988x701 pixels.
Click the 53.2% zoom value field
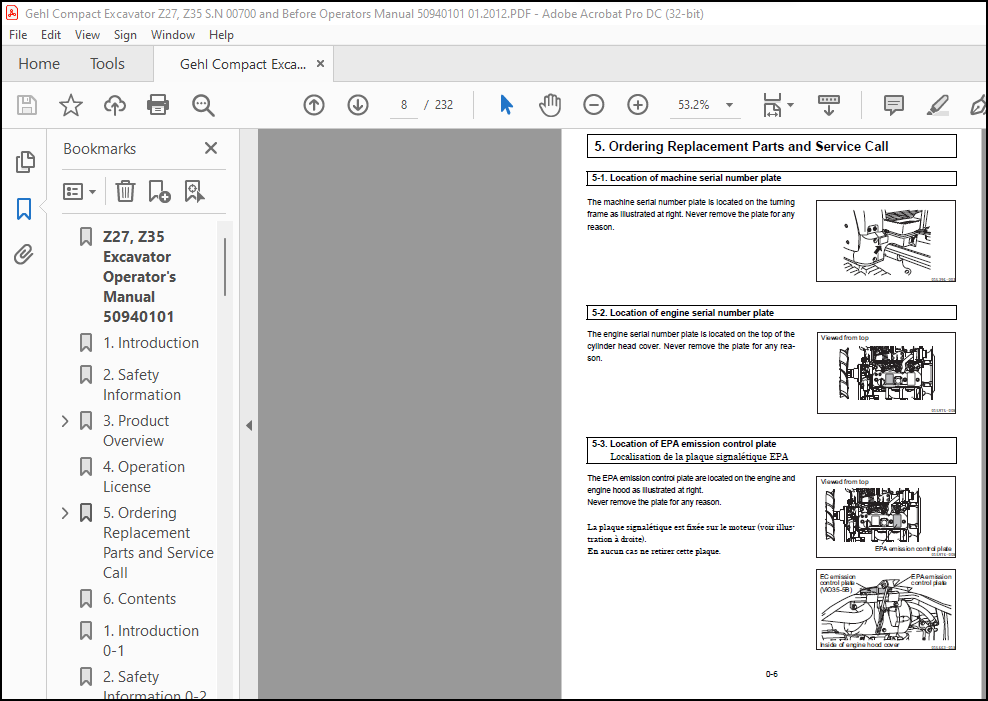pos(694,105)
